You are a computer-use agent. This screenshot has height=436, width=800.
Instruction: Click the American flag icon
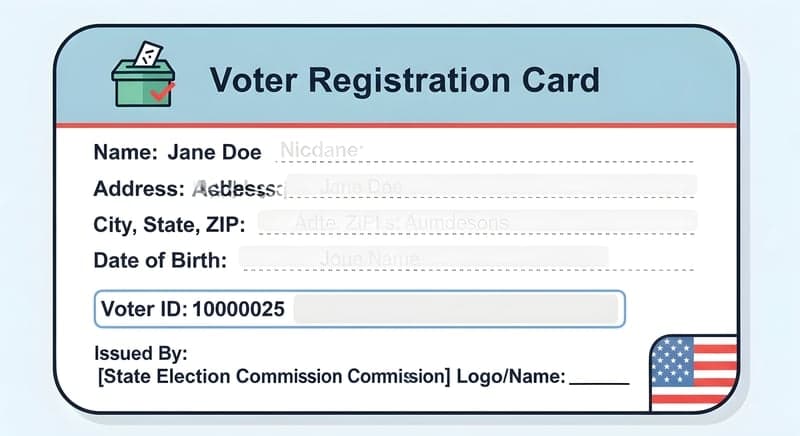[x=694, y=371]
